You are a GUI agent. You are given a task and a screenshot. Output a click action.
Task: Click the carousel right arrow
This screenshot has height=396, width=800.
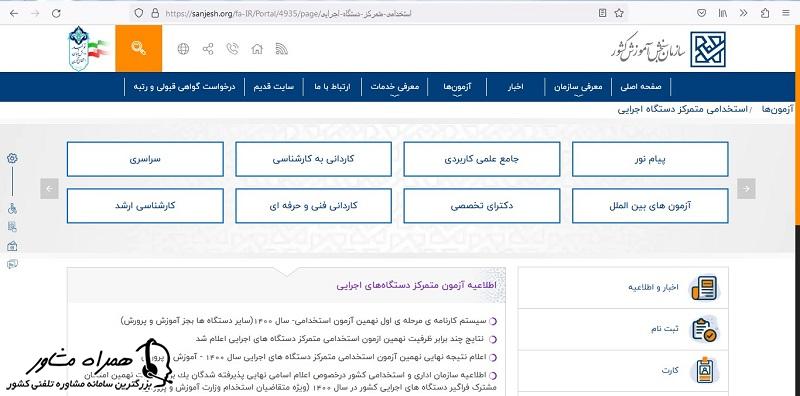tap(746, 189)
